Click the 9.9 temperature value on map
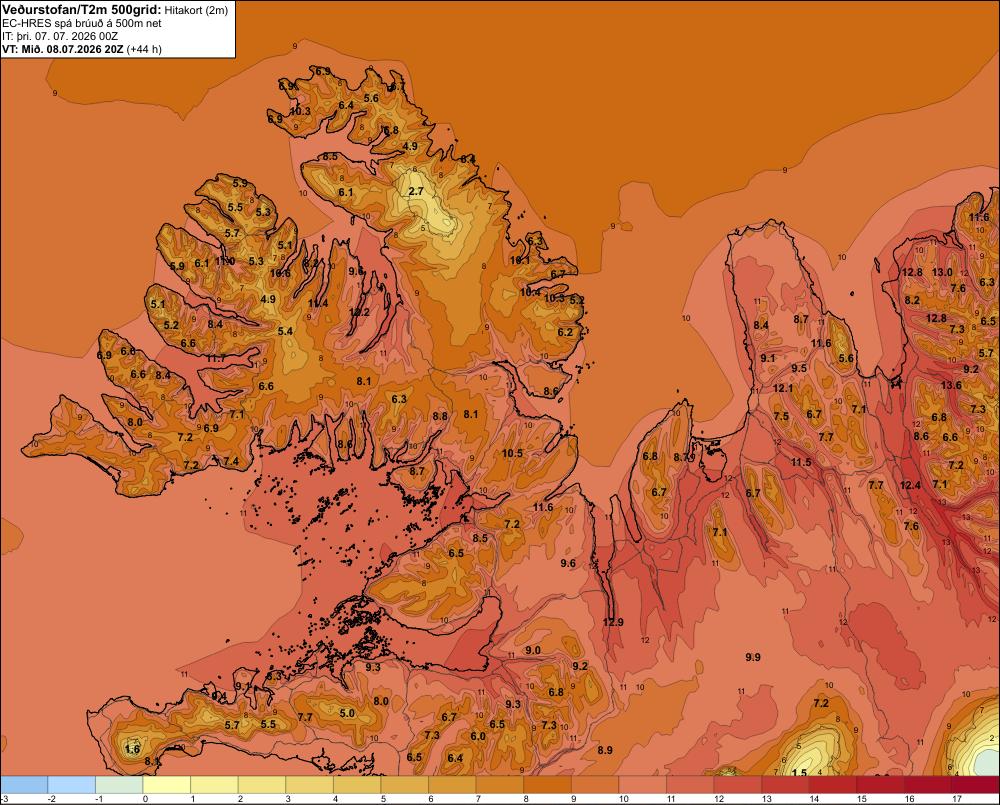This screenshot has height=805, width=1000. pyautogui.click(x=753, y=657)
